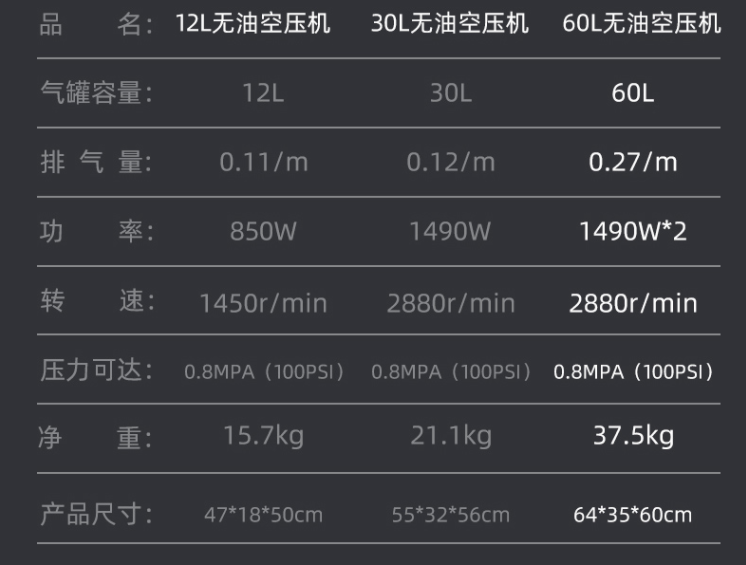746x565 pixels.
Task: Select the 64*35*60cm dimension value
Action: (633, 515)
